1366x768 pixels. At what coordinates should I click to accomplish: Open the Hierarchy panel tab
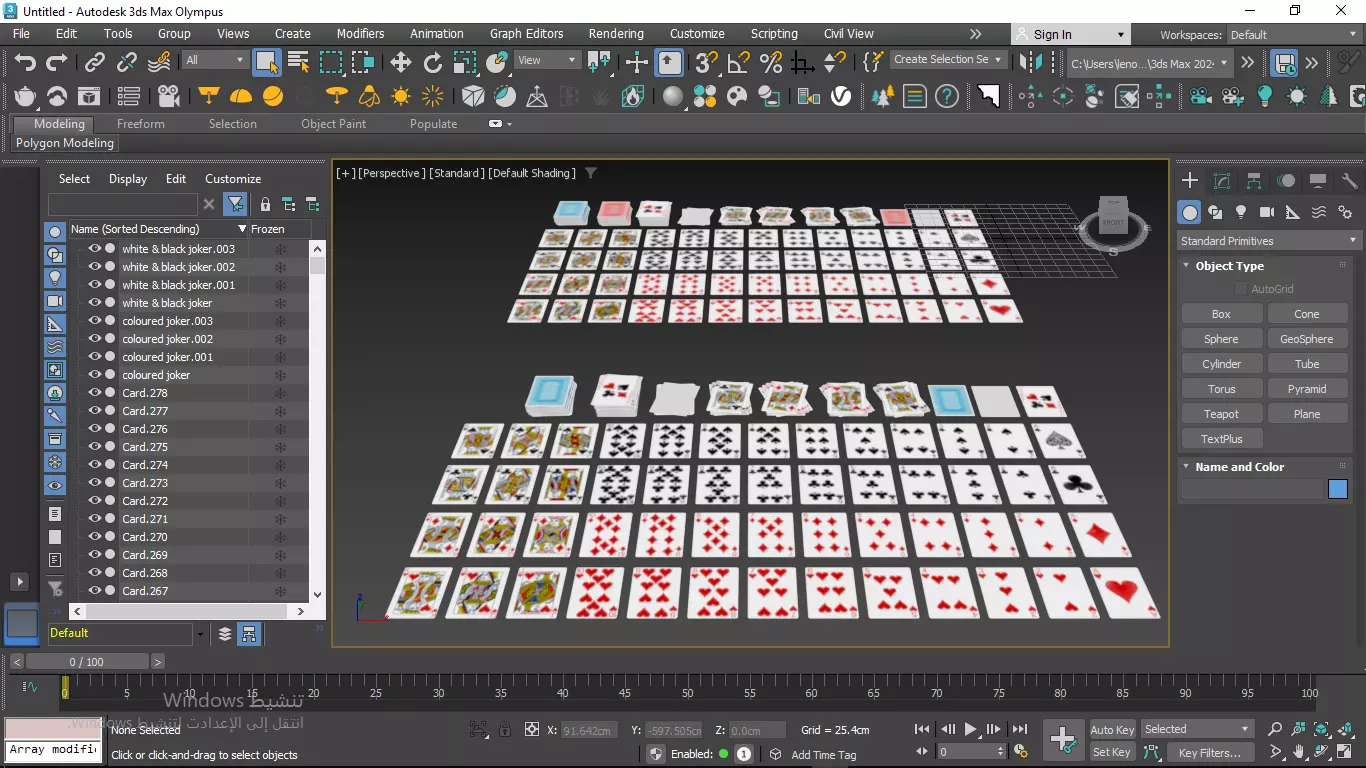1254,181
